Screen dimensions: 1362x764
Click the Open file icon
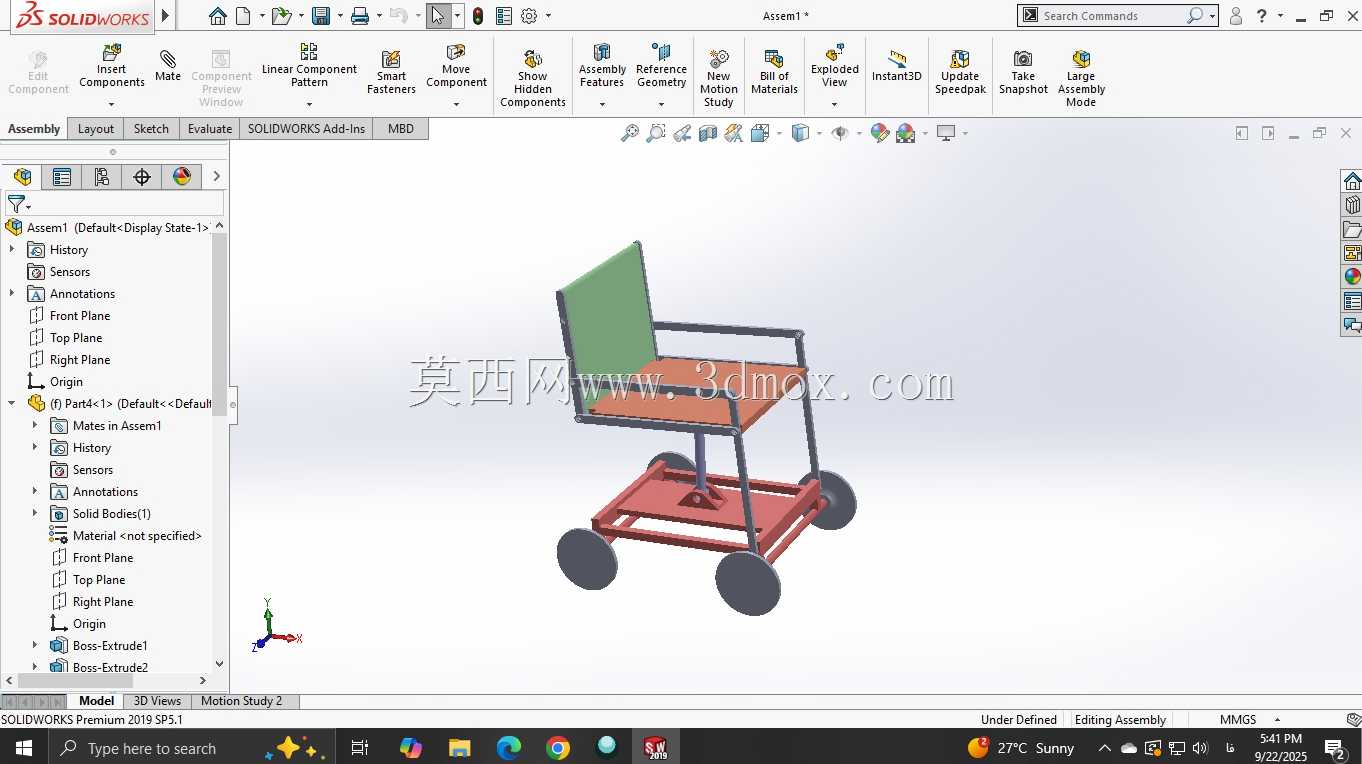click(x=282, y=16)
